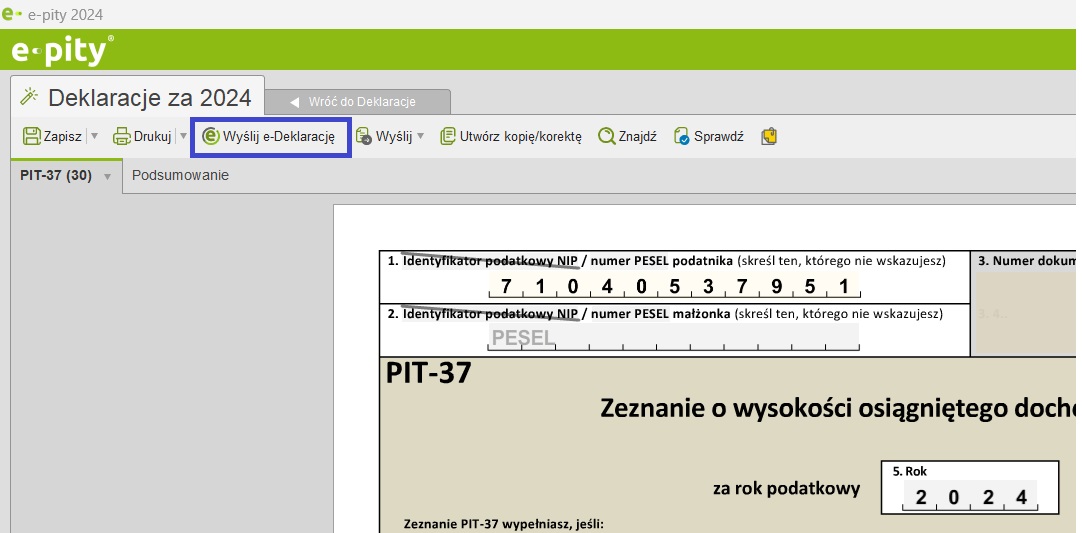Go back via Wróć do Deklaracje
The height and width of the screenshot is (533, 1082).
coord(361,102)
